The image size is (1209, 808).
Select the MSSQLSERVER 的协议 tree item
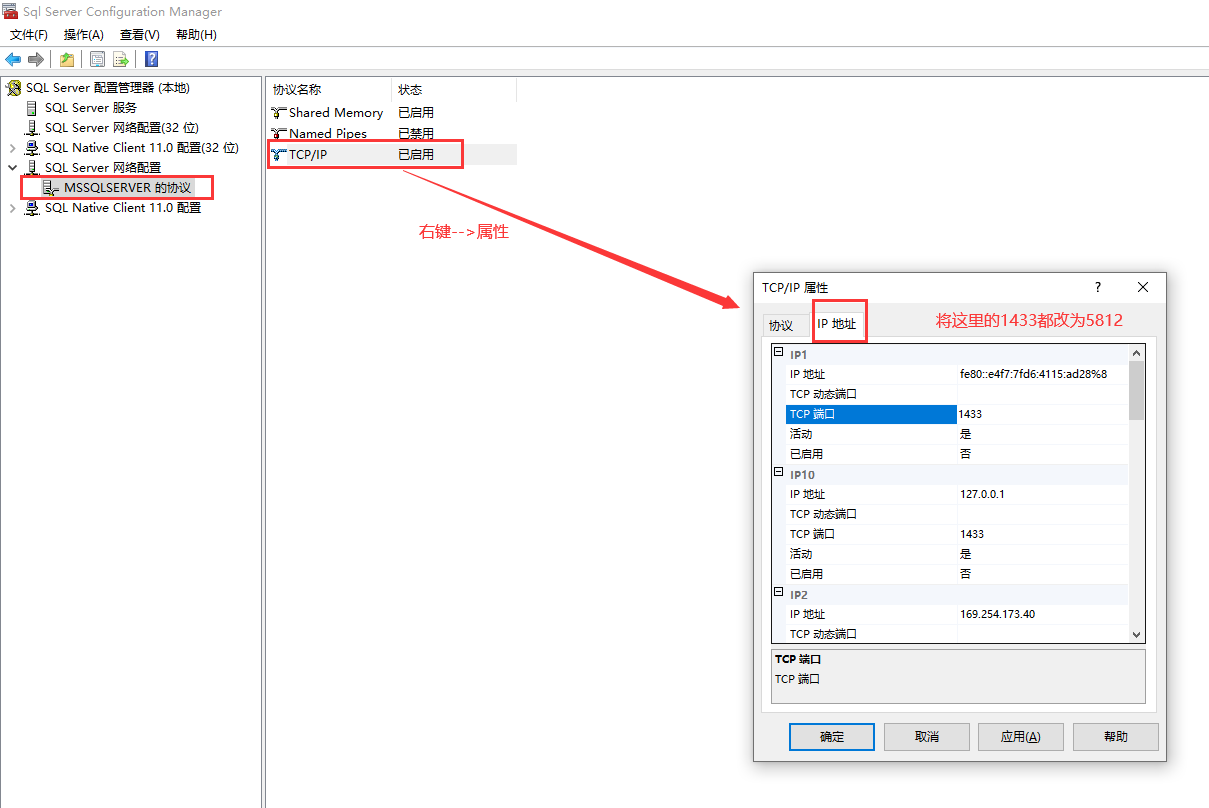pyautogui.click(x=126, y=187)
